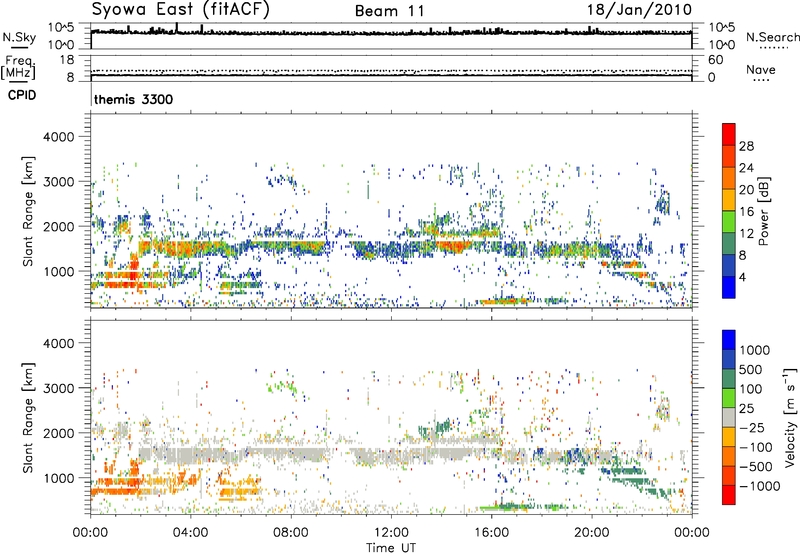Pick the bright blue power segment below 4 dB
Viewport: 800px width, 554px height.
coord(729,287)
